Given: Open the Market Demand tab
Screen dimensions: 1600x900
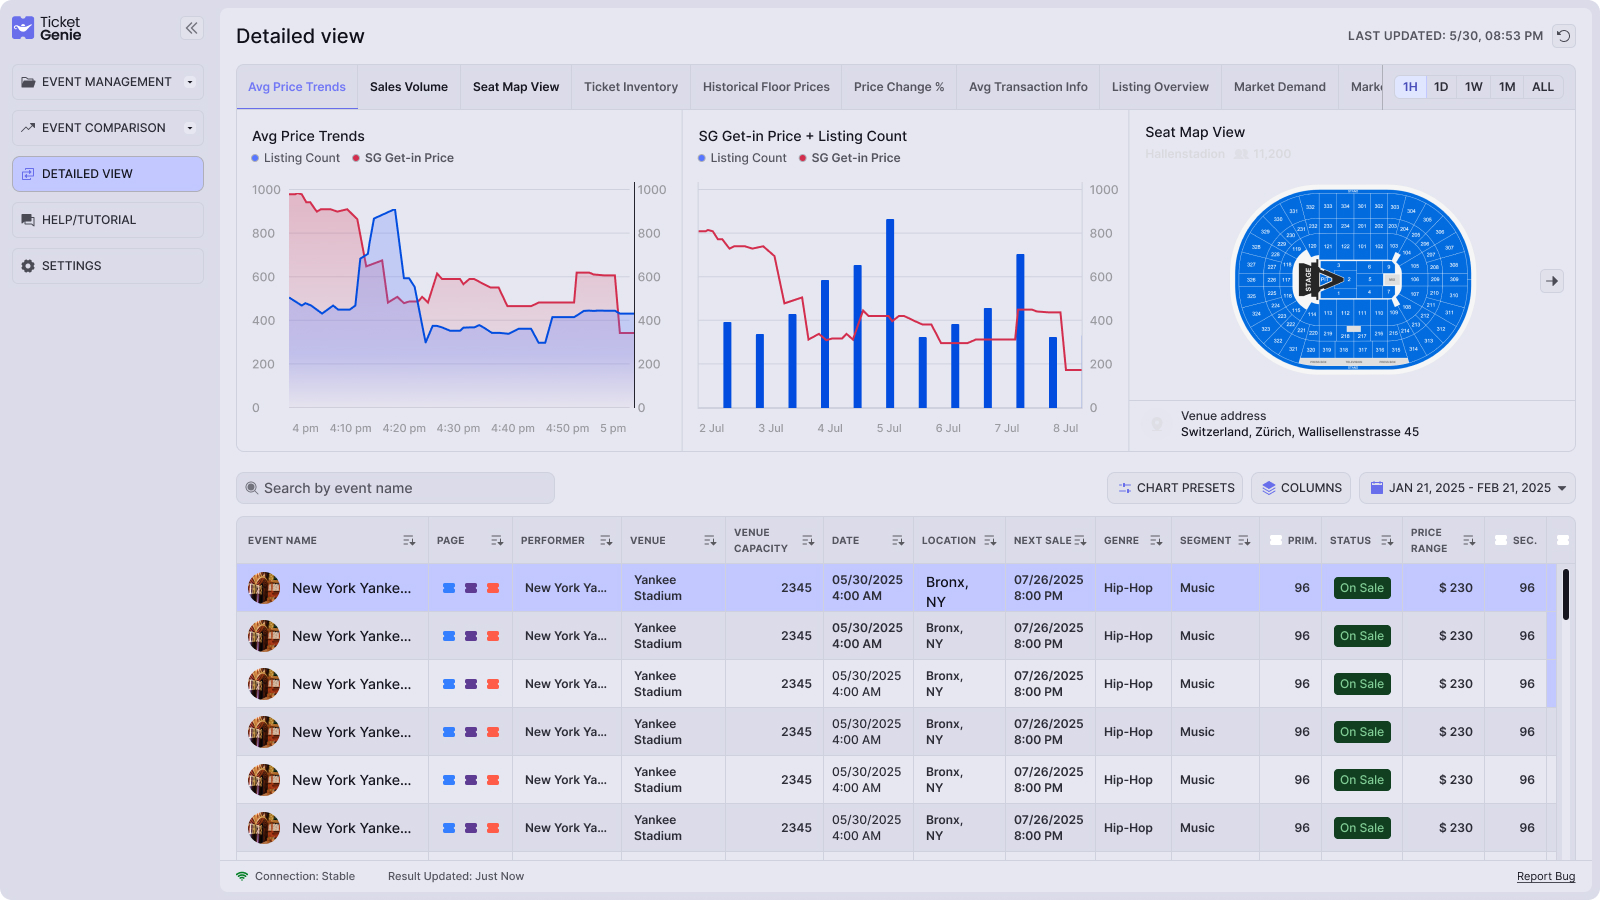Looking at the screenshot, I should [x=1280, y=86].
